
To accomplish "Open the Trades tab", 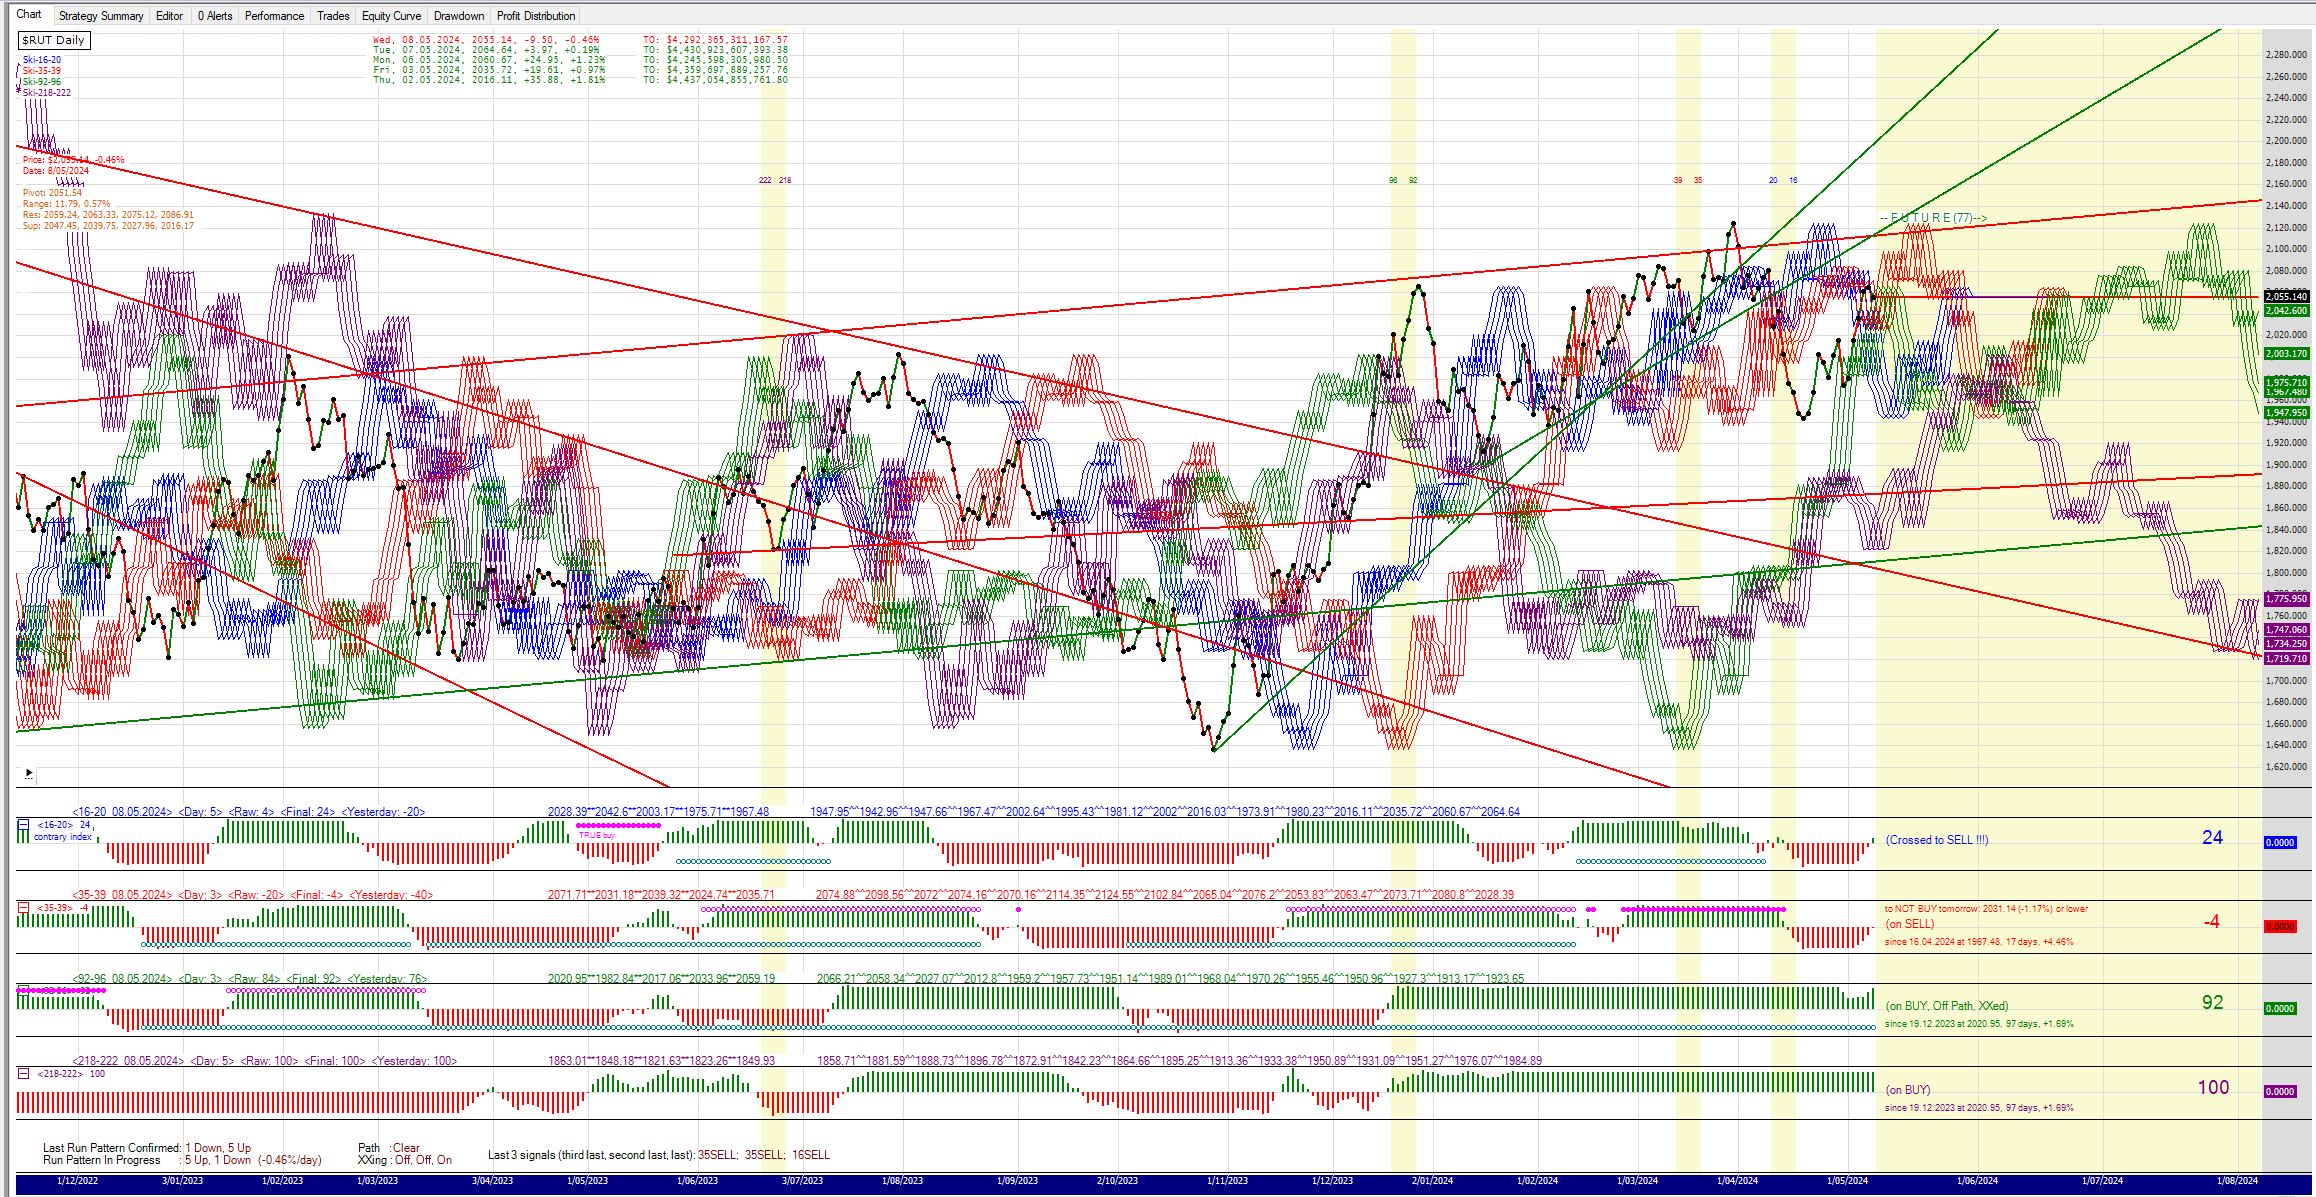I will click(x=333, y=16).
